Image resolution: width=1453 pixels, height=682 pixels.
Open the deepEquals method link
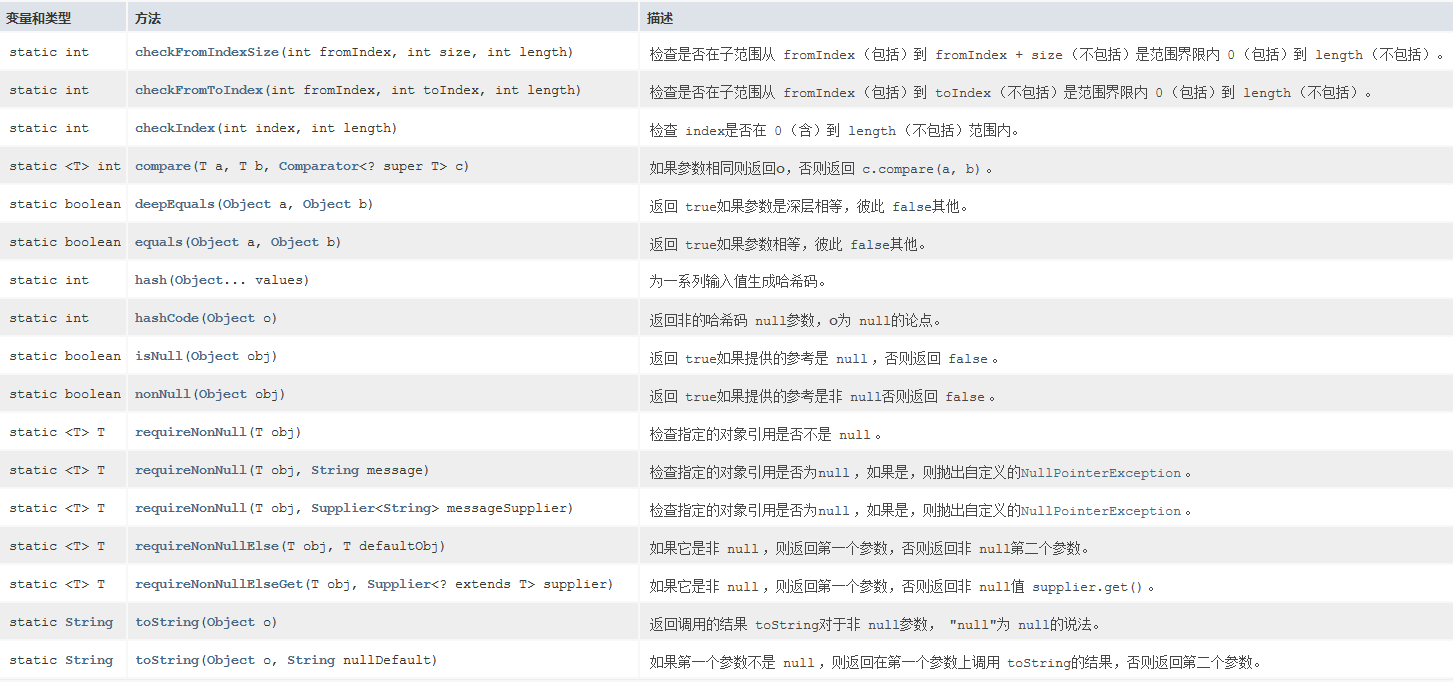(x=173, y=204)
